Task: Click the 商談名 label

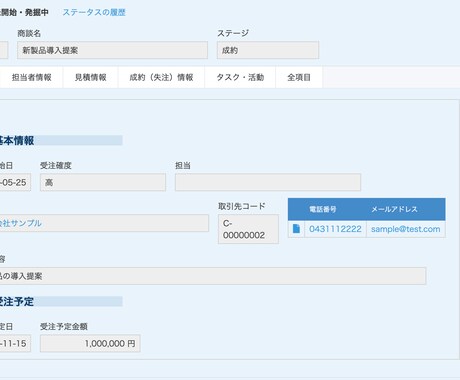Action: tap(29, 33)
